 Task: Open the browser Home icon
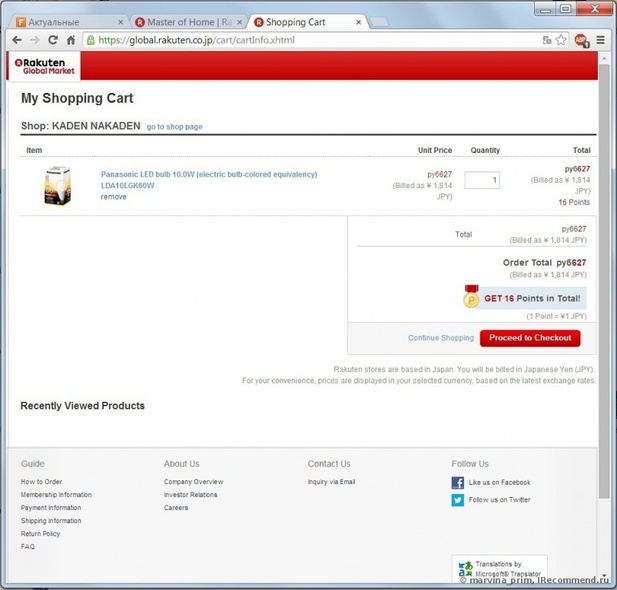[71, 40]
